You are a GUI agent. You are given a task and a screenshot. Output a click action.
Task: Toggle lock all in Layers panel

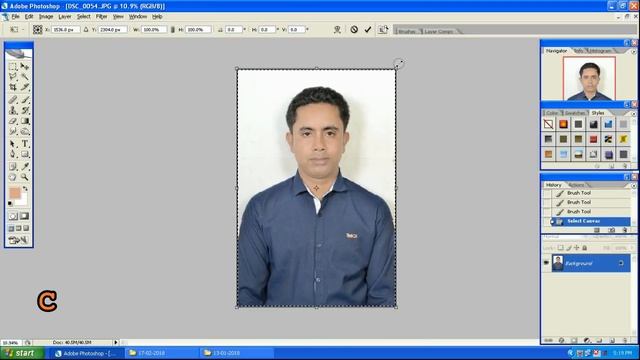pyautogui.click(x=584, y=248)
